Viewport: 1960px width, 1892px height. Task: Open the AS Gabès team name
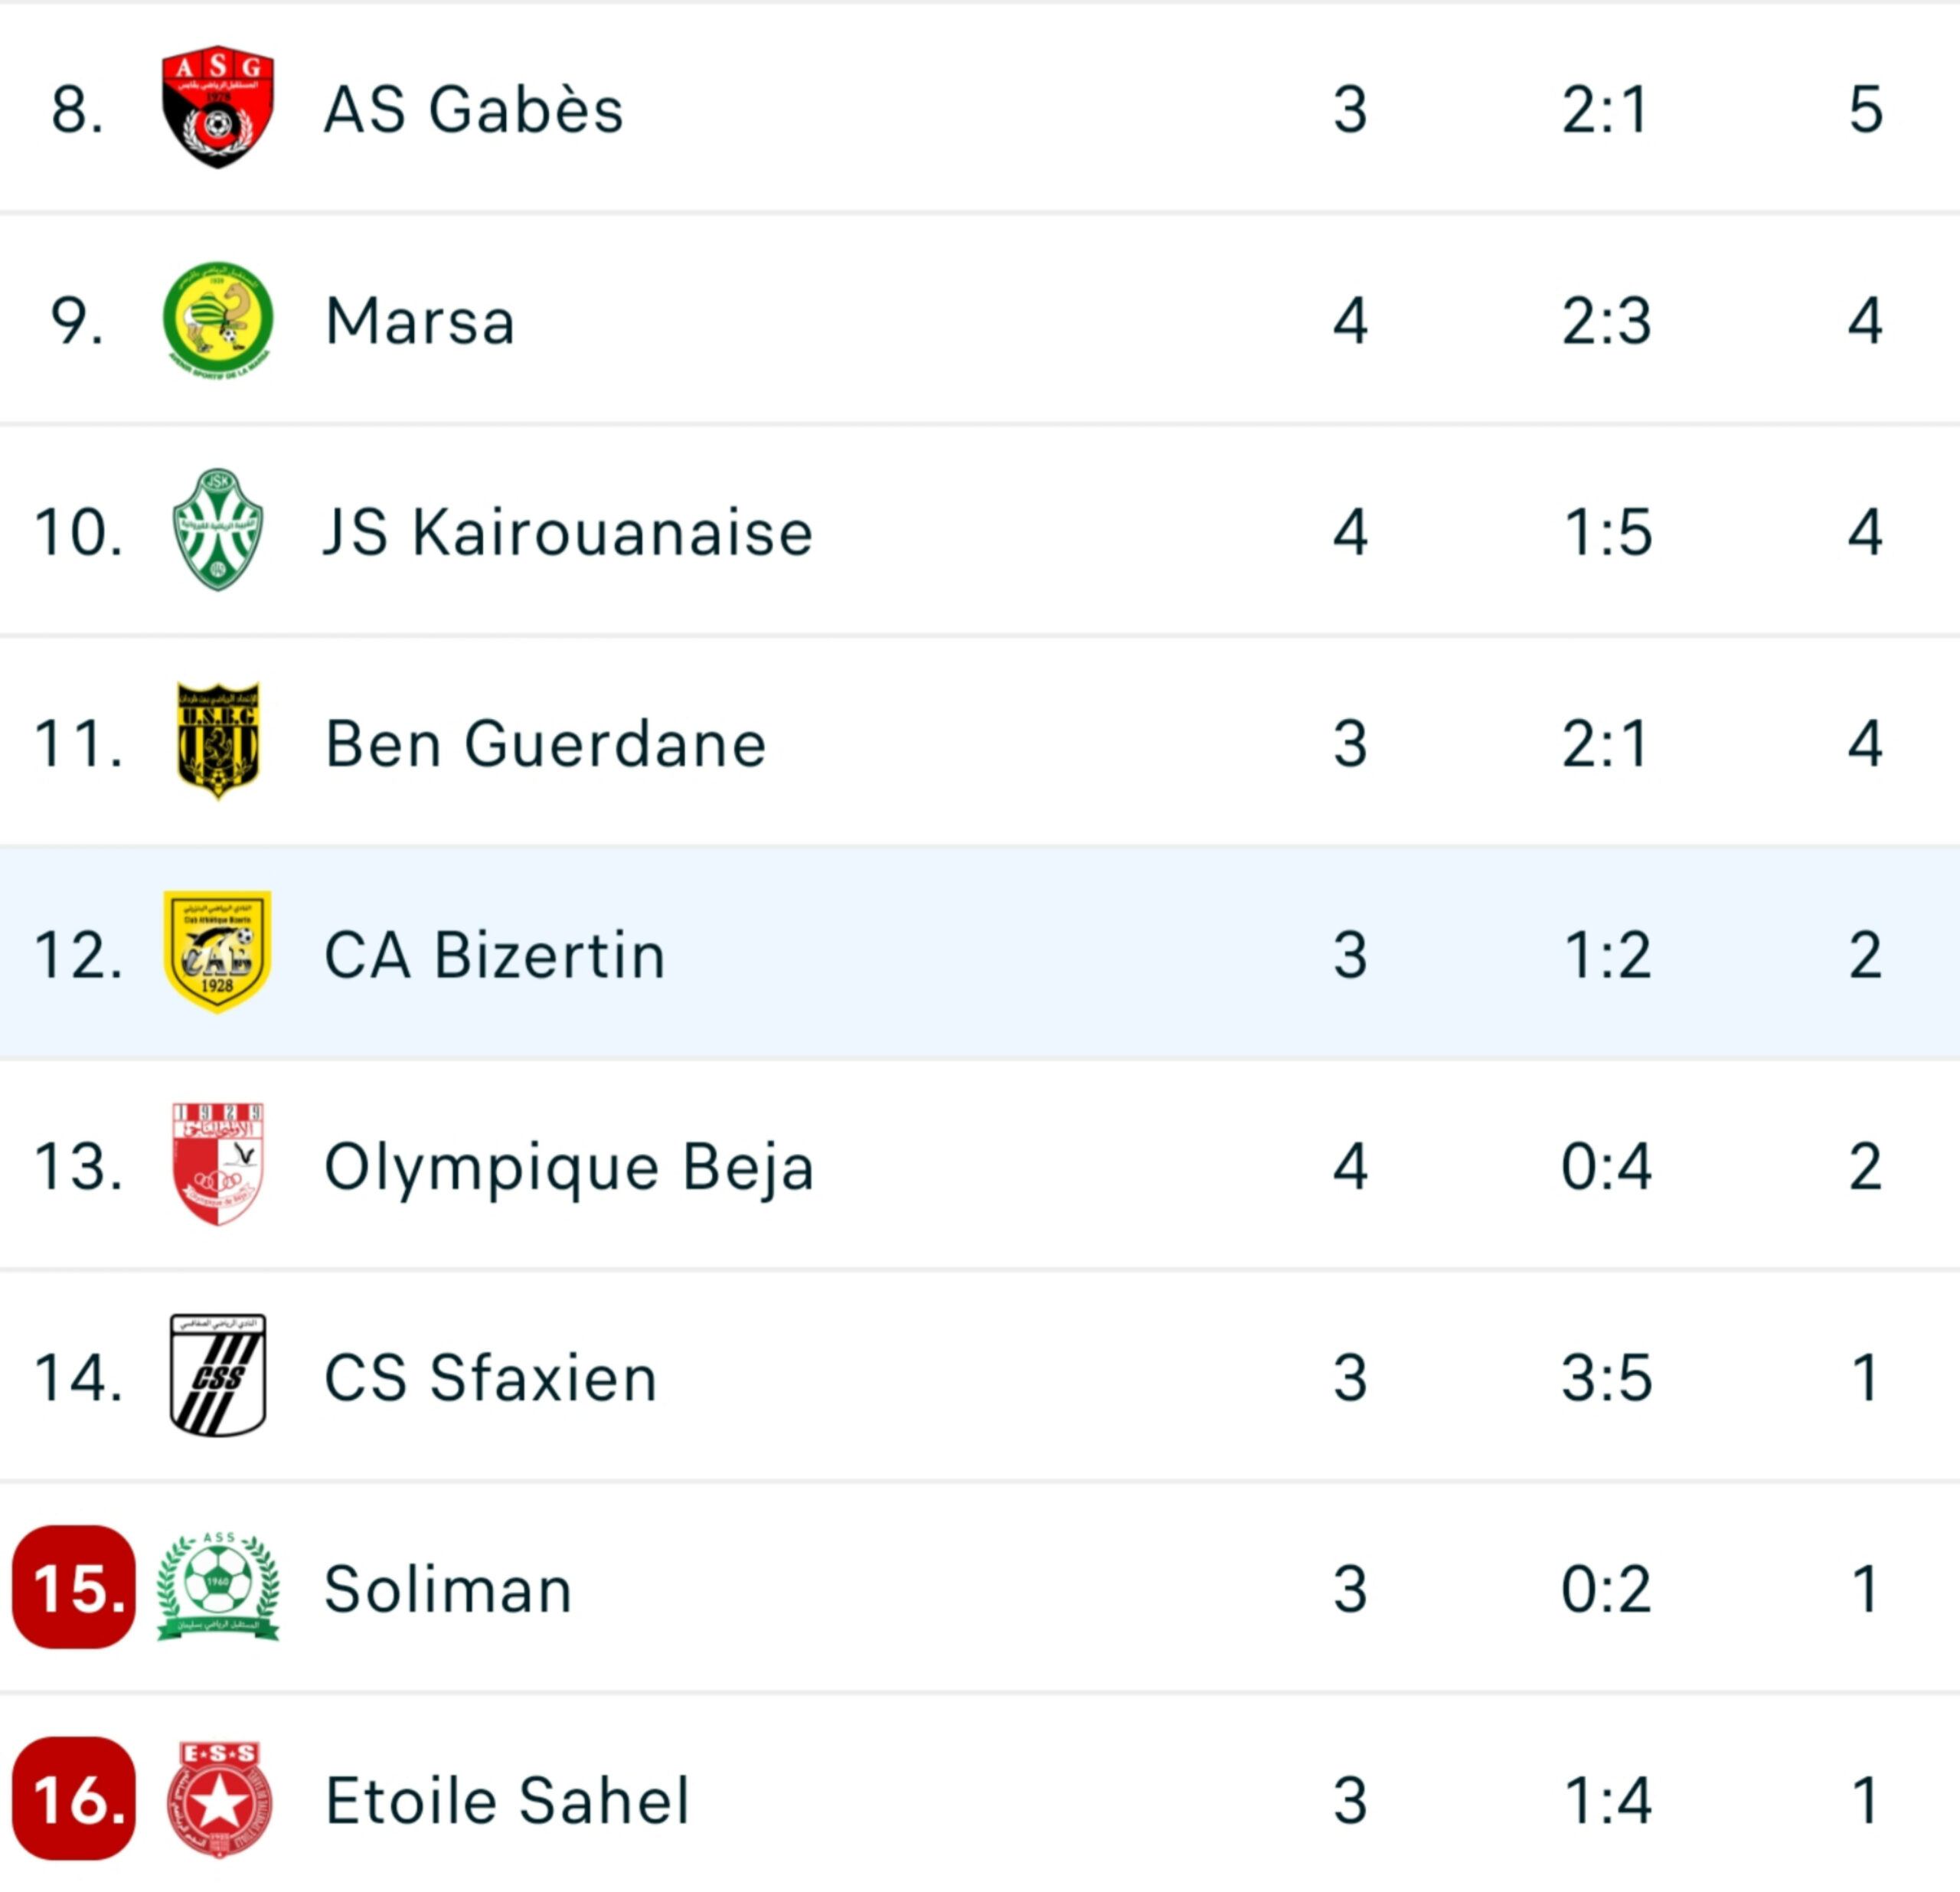tap(474, 109)
